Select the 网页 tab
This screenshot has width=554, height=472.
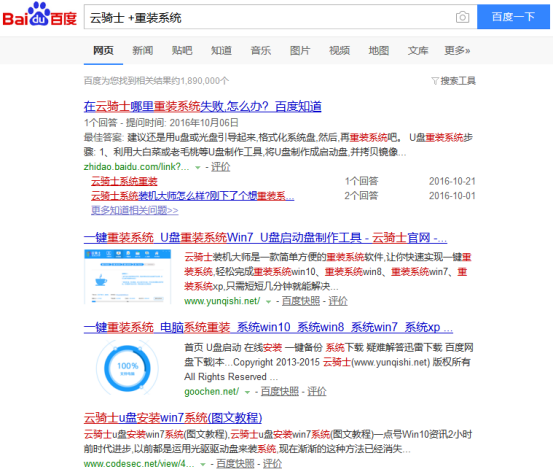click(103, 51)
